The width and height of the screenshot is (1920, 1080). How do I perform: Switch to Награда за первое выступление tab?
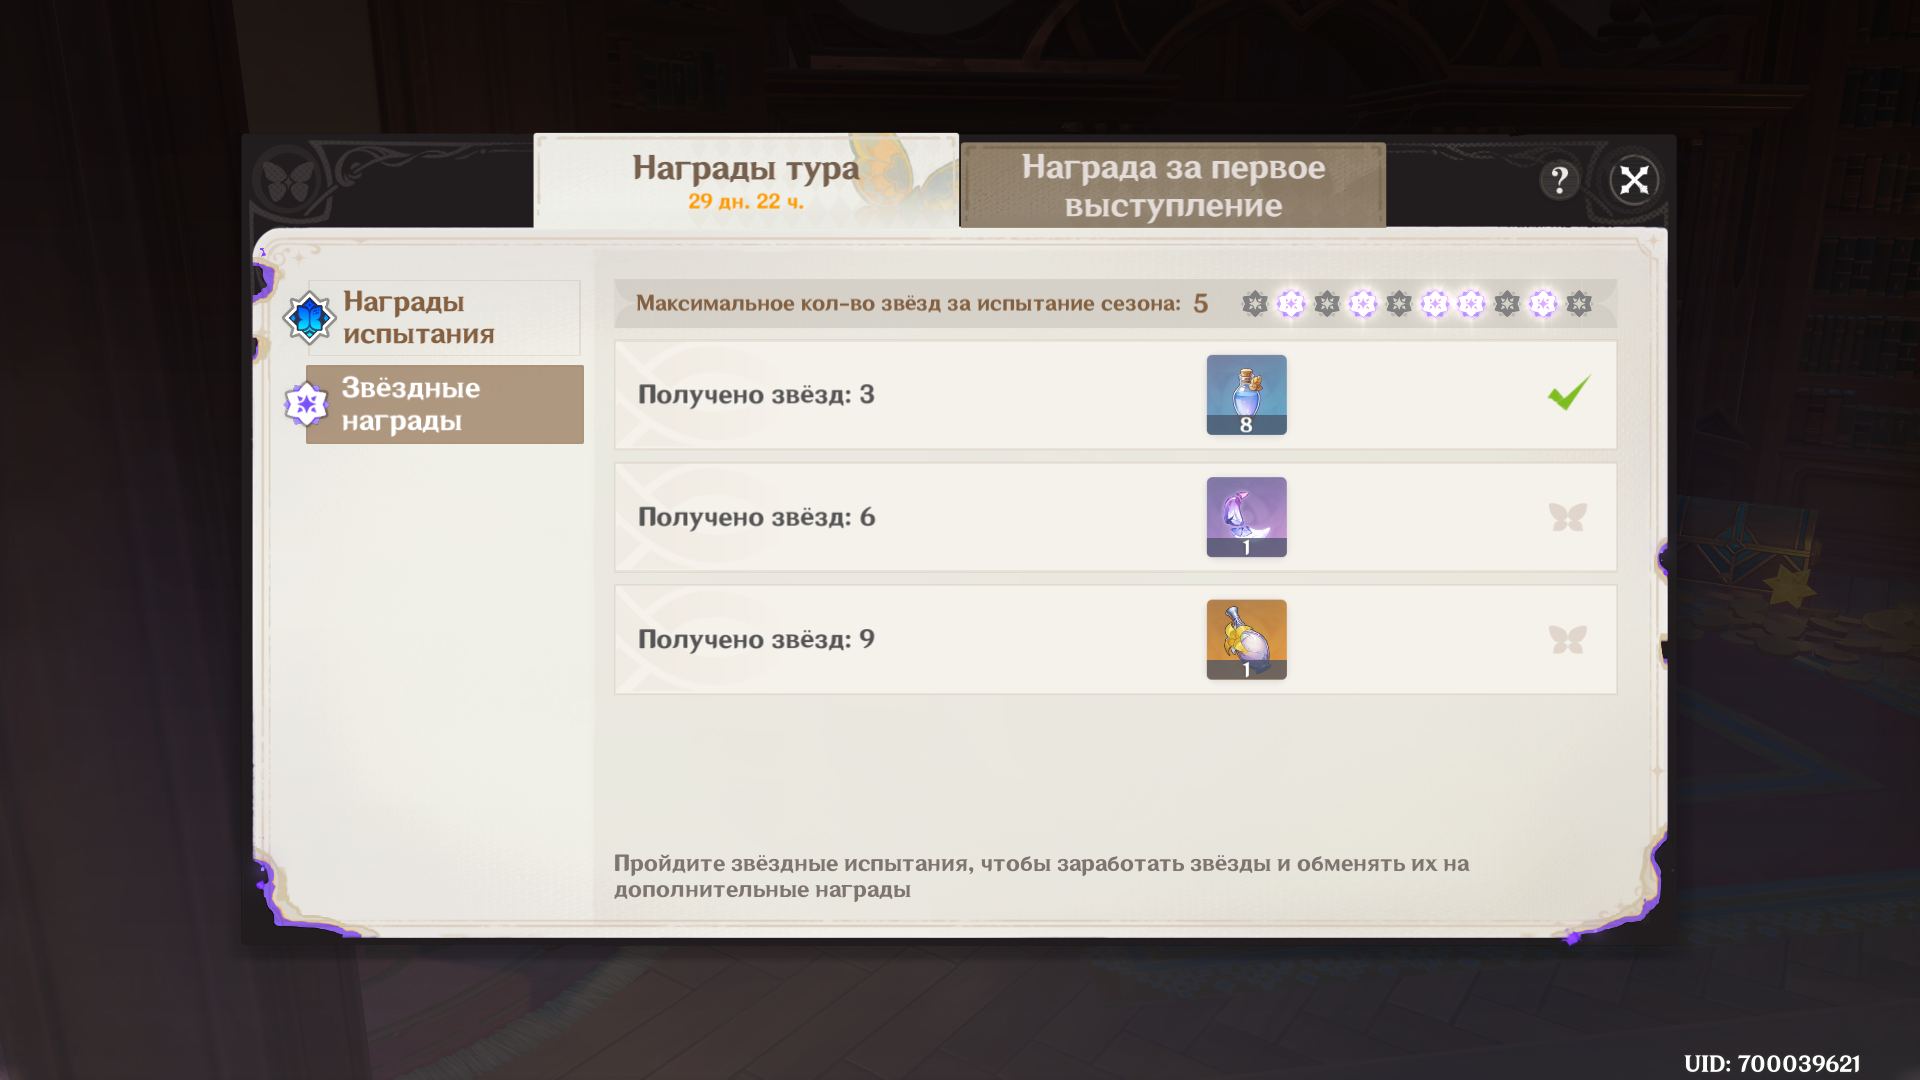point(1173,185)
